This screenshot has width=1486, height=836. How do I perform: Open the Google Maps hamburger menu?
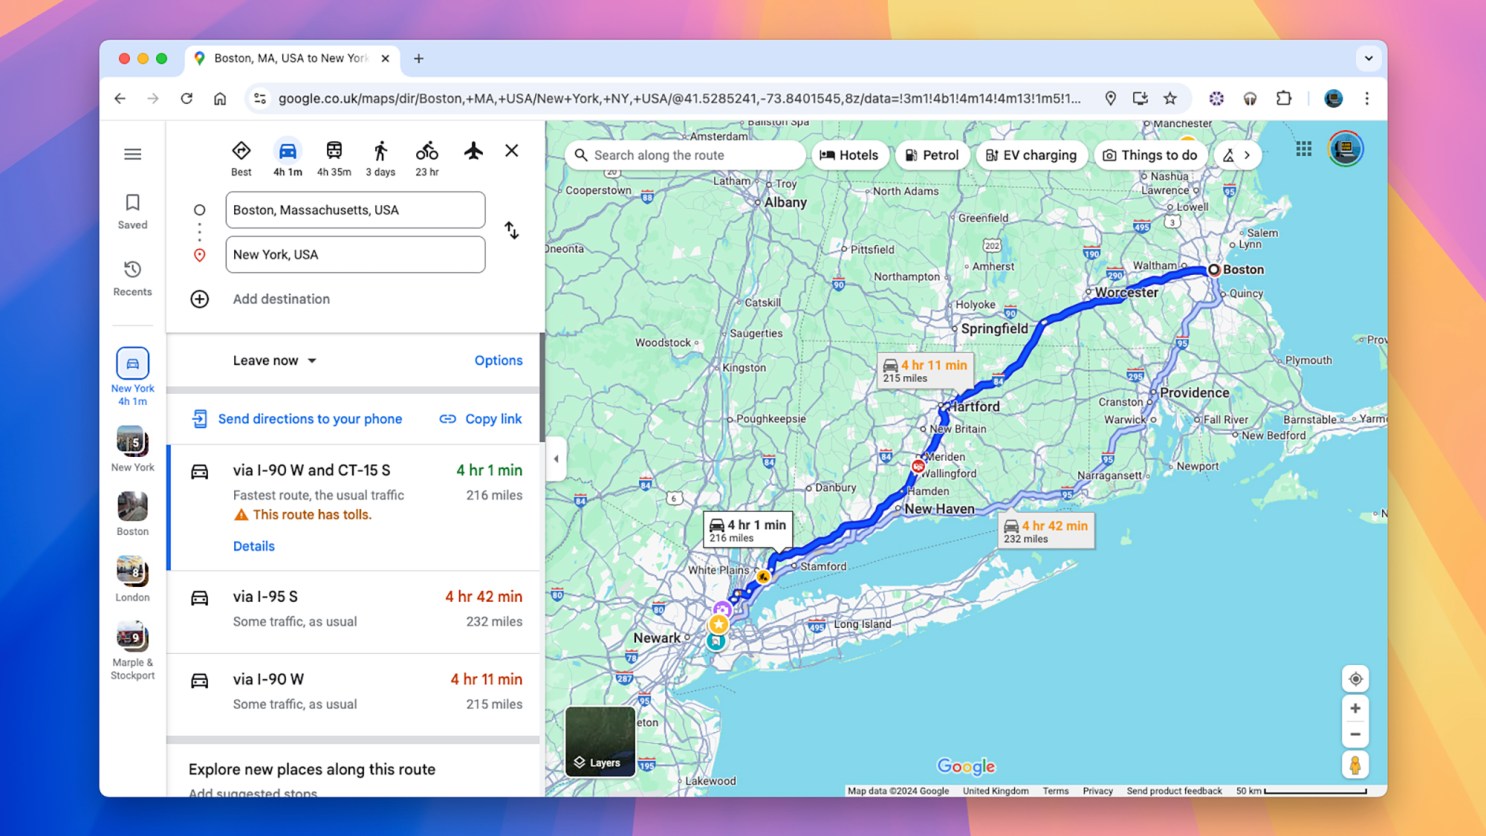(x=132, y=153)
